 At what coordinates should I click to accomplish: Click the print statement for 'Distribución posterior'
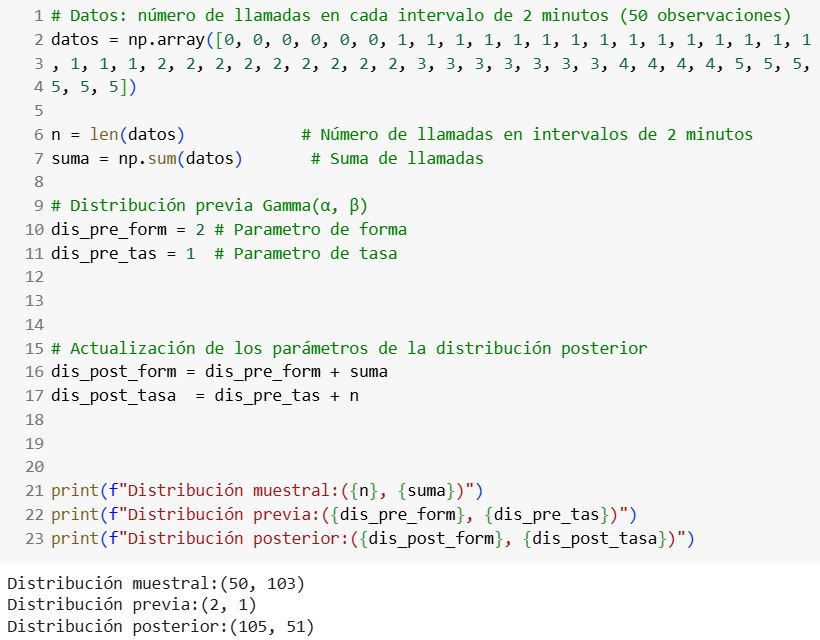[x=372, y=539]
